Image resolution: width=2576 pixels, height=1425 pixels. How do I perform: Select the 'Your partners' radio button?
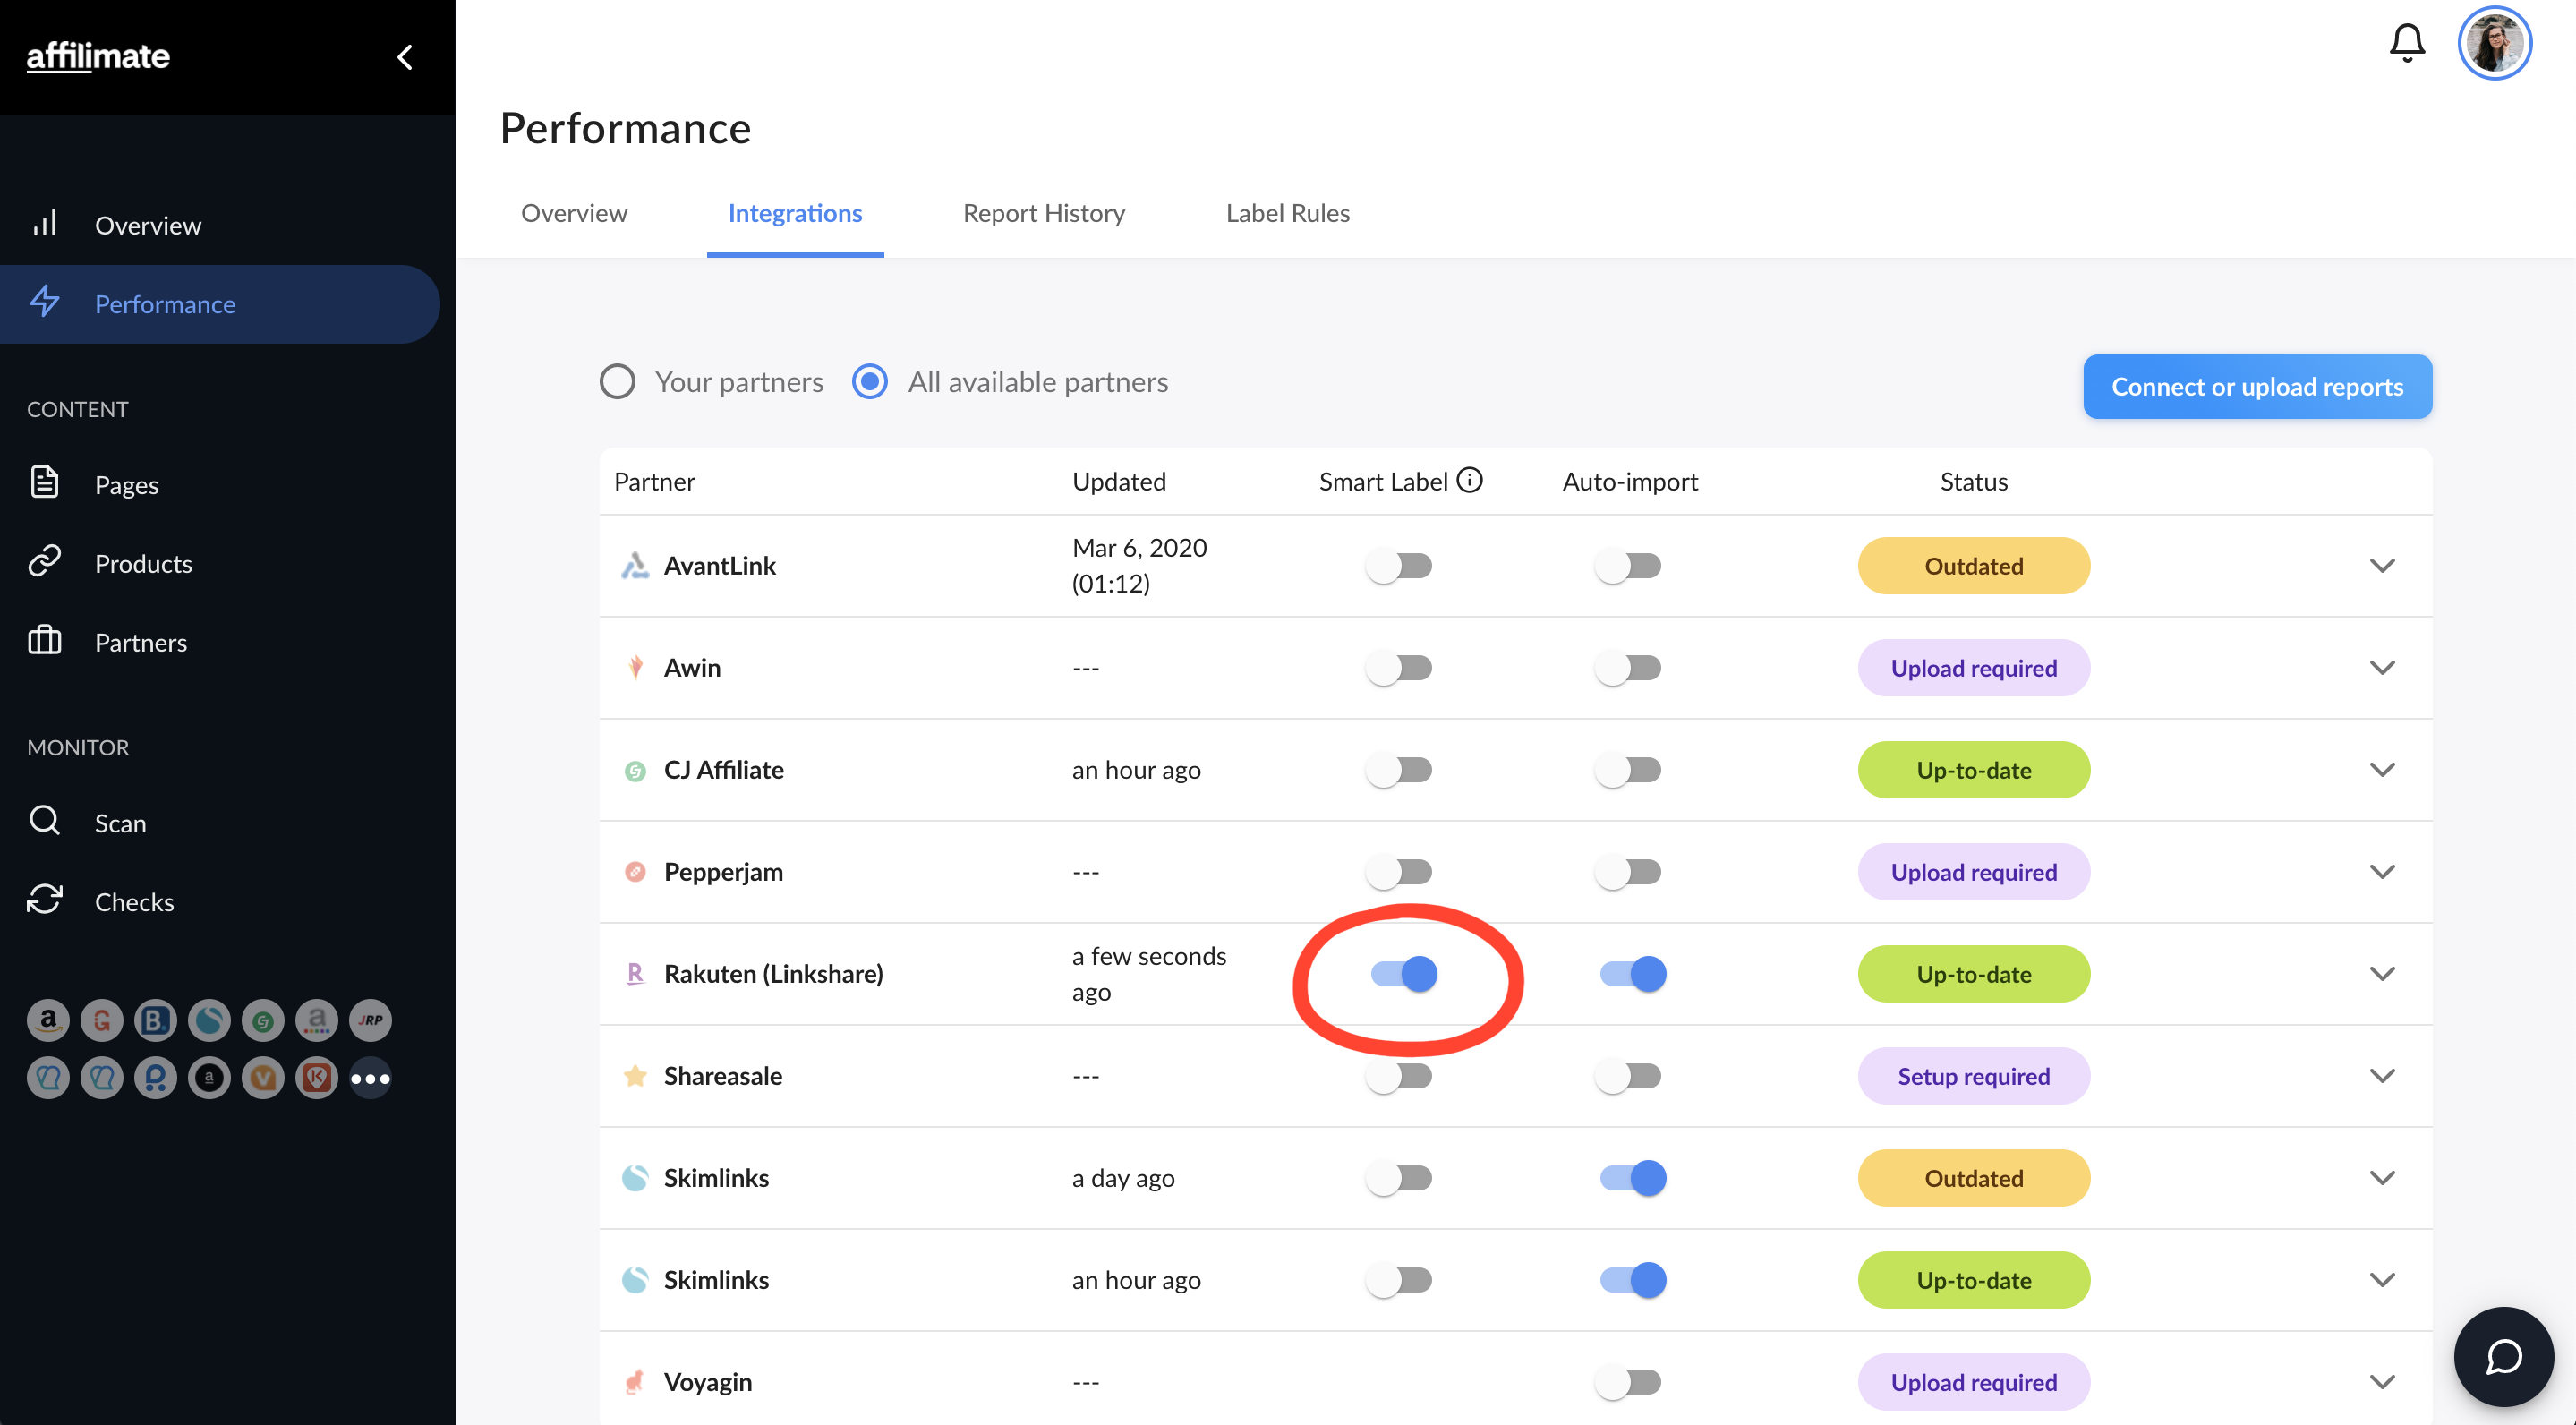click(x=617, y=381)
